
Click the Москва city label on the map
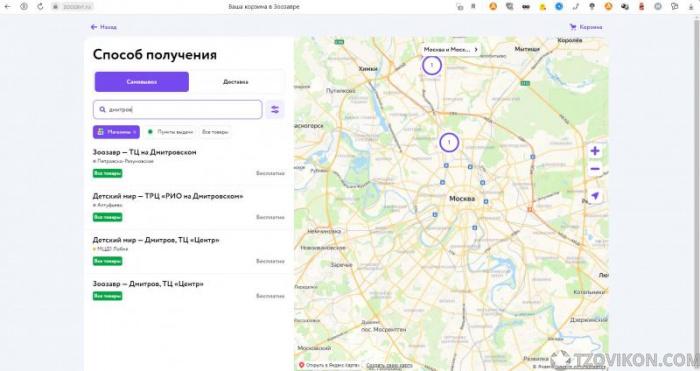tap(462, 199)
